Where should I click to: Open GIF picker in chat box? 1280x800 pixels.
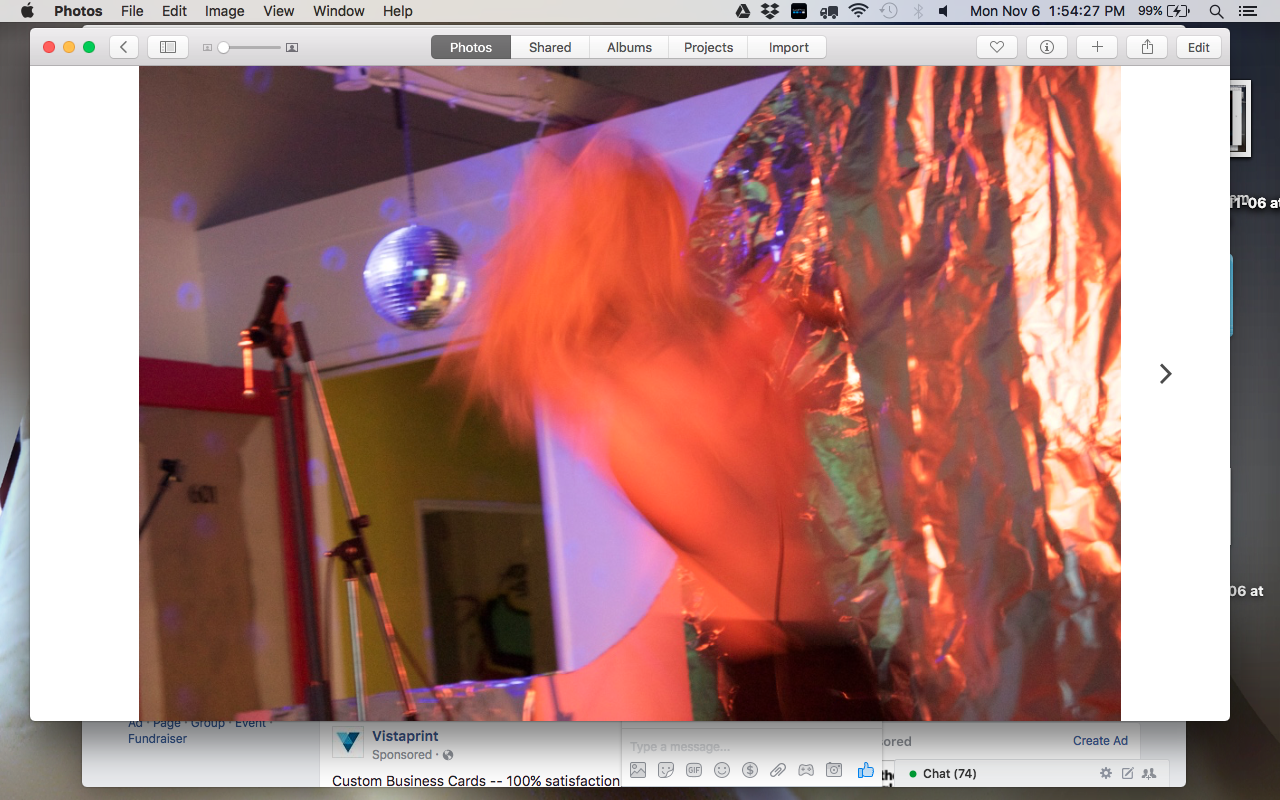click(694, 770)
